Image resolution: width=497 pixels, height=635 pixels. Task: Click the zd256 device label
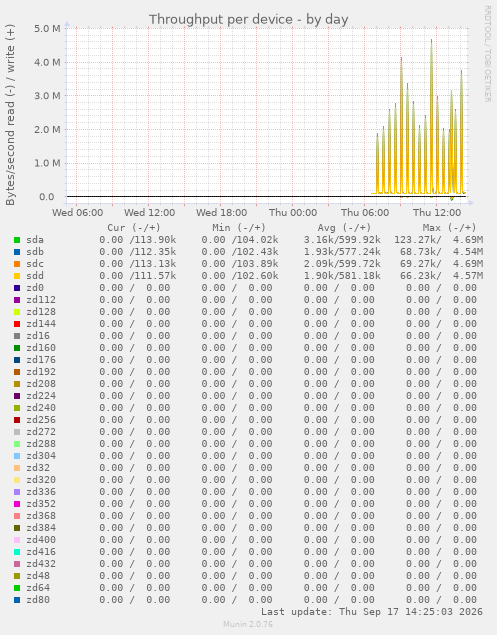pyautogui.click(x=41, y=420)
